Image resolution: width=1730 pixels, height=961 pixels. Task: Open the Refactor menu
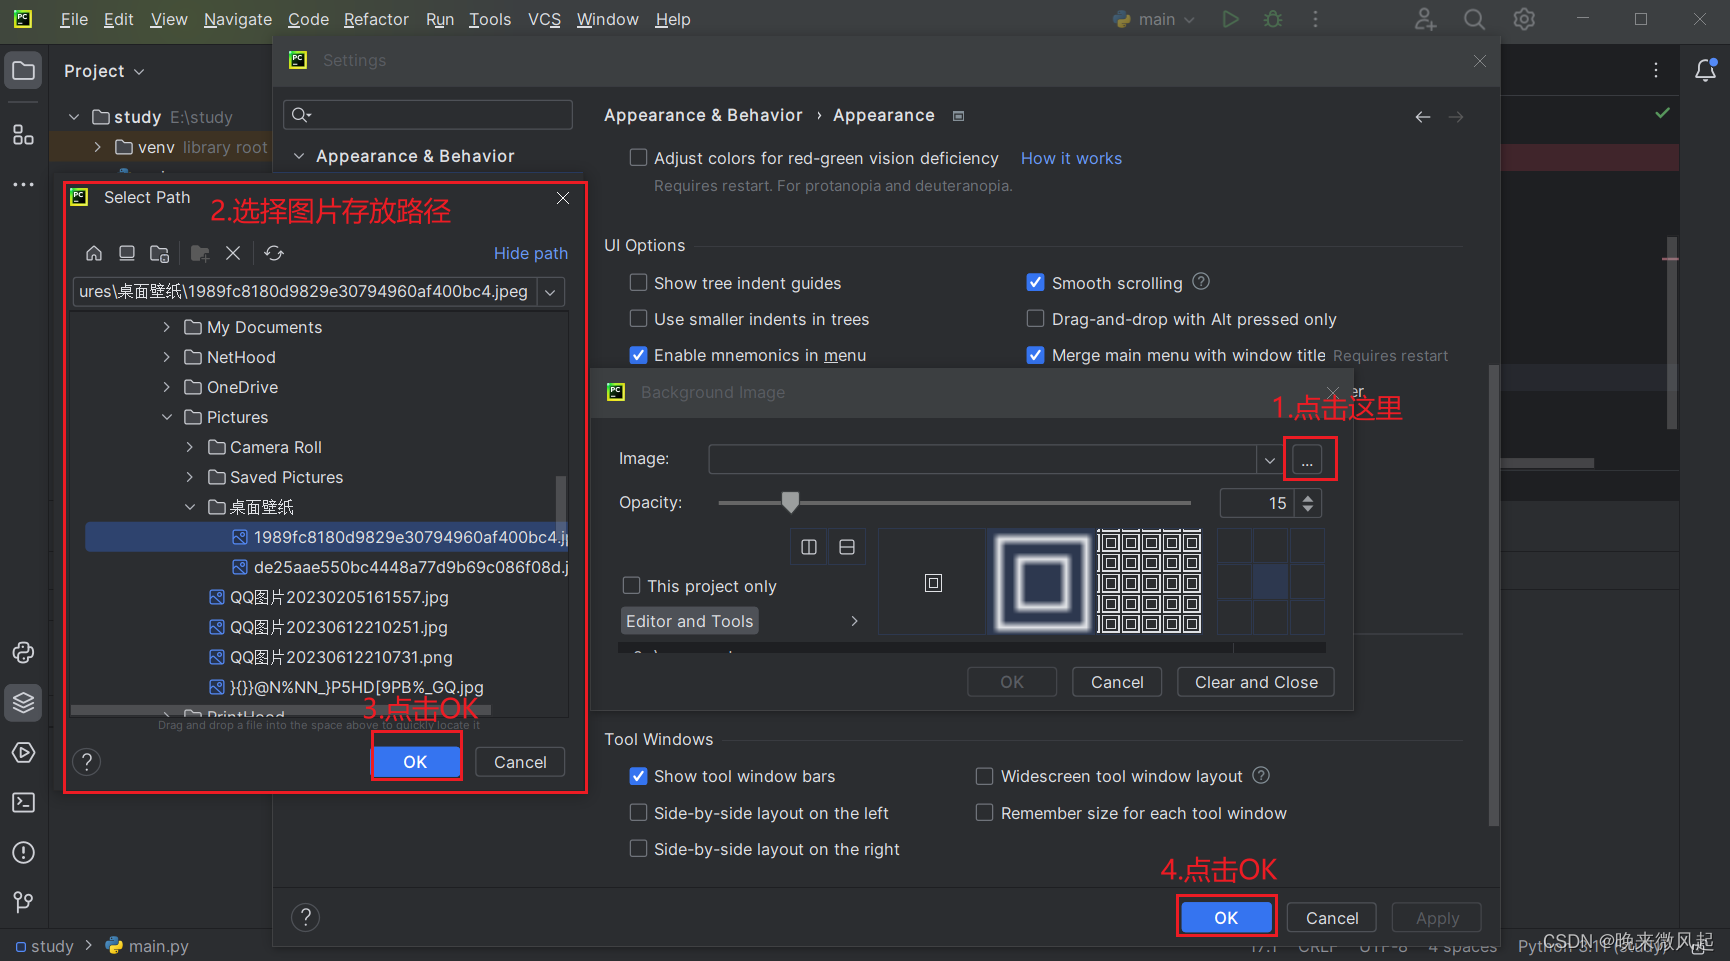click(376, 19)
